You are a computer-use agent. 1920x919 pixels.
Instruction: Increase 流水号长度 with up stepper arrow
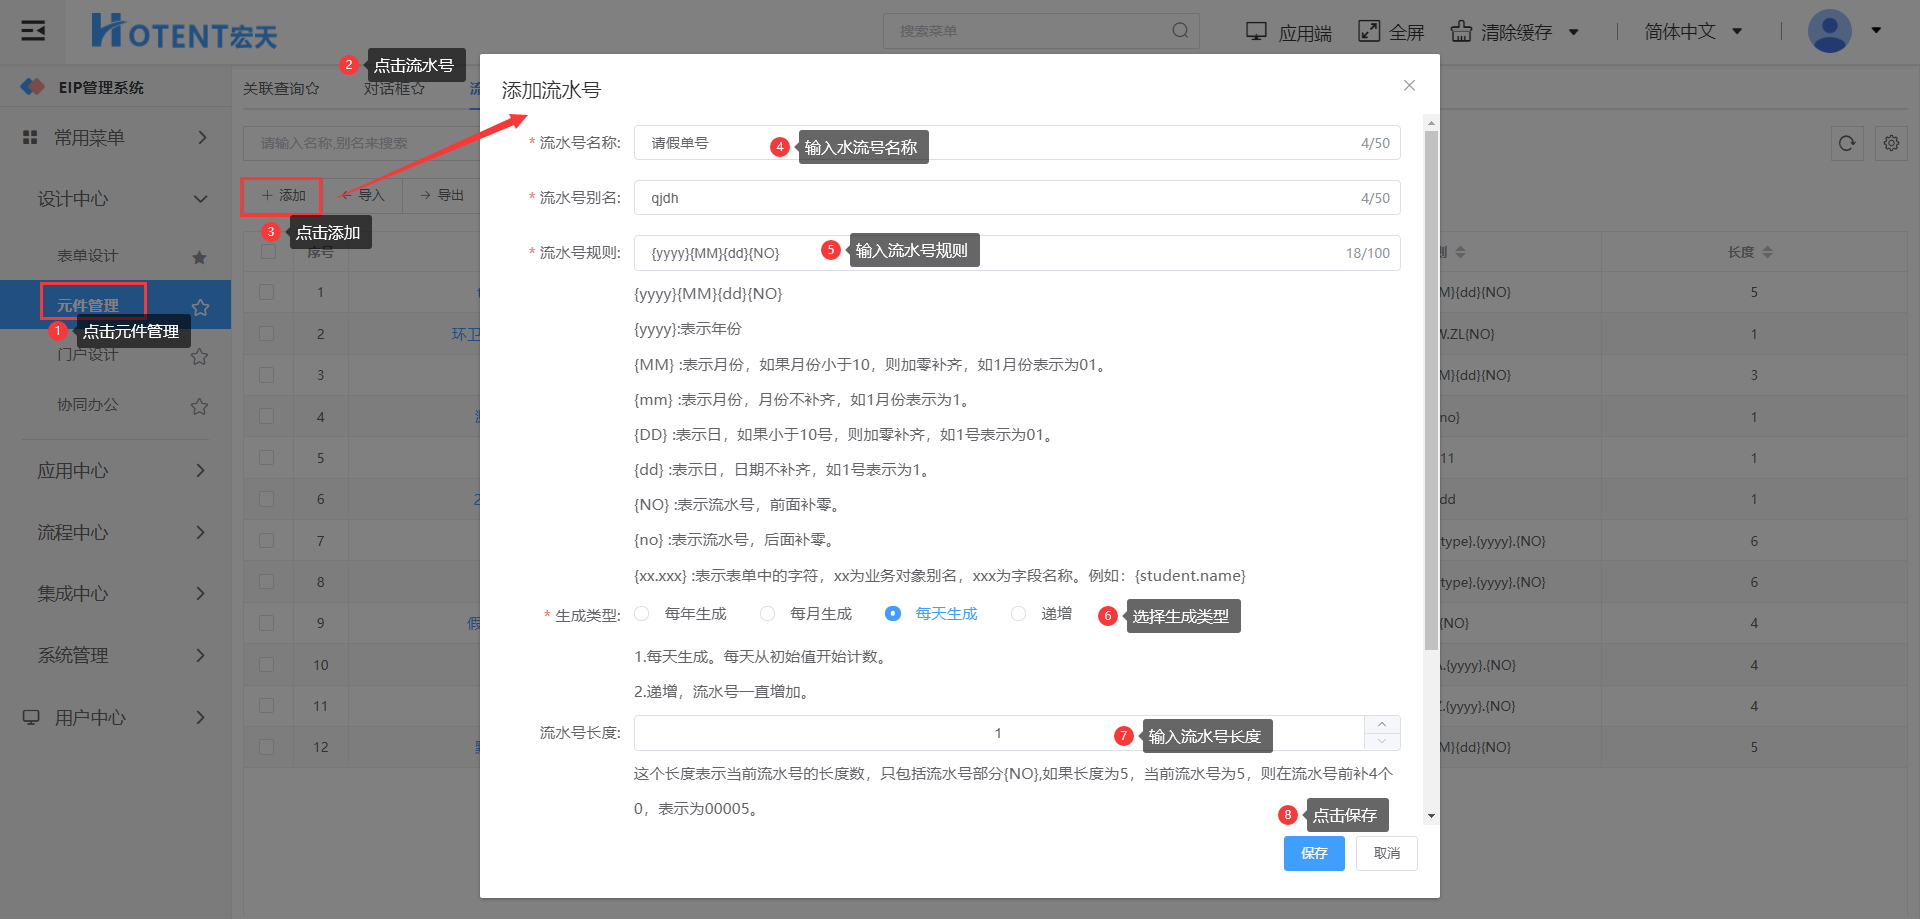tap(1382, 725)
